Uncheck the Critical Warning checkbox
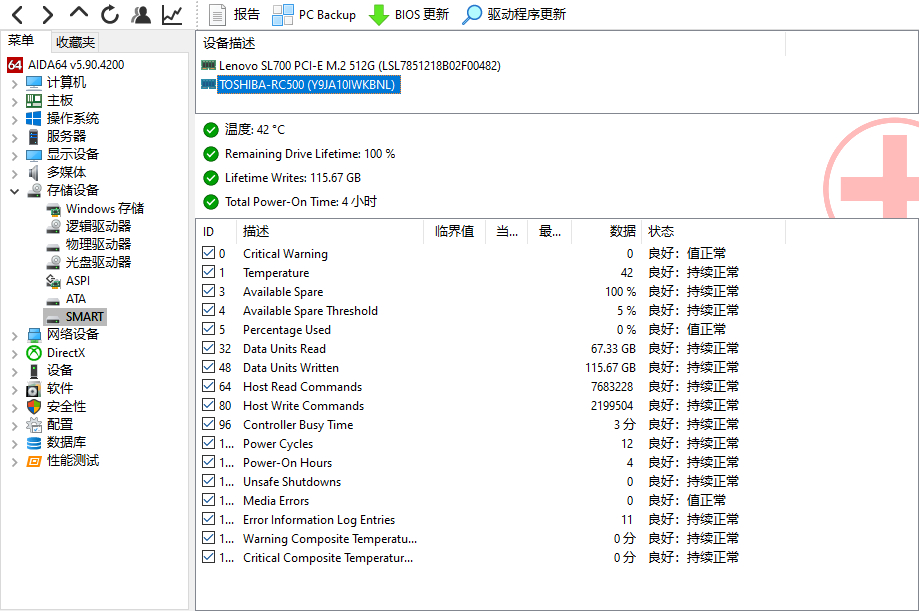This screenshot has height=611, width=919. (x=208, y=253)
